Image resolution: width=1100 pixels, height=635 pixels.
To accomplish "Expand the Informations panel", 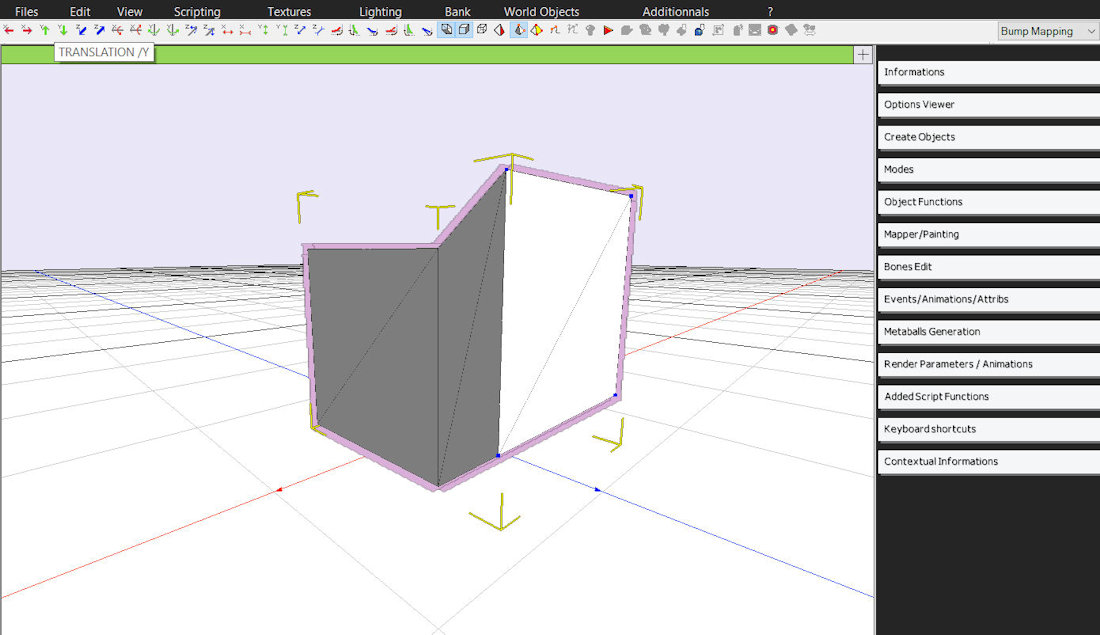I will click(x=988, y=72).
